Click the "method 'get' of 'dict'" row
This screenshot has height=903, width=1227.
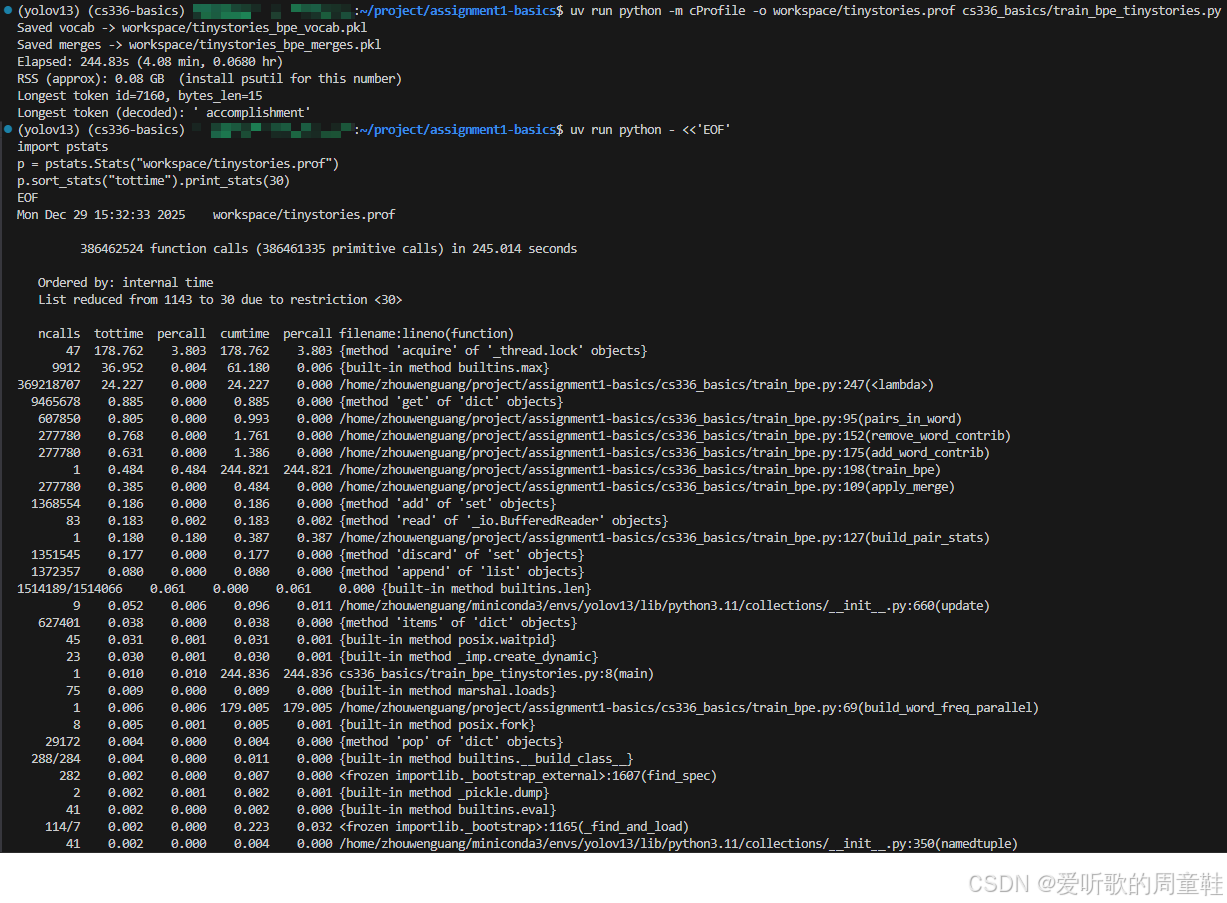(x=297, y=402)
